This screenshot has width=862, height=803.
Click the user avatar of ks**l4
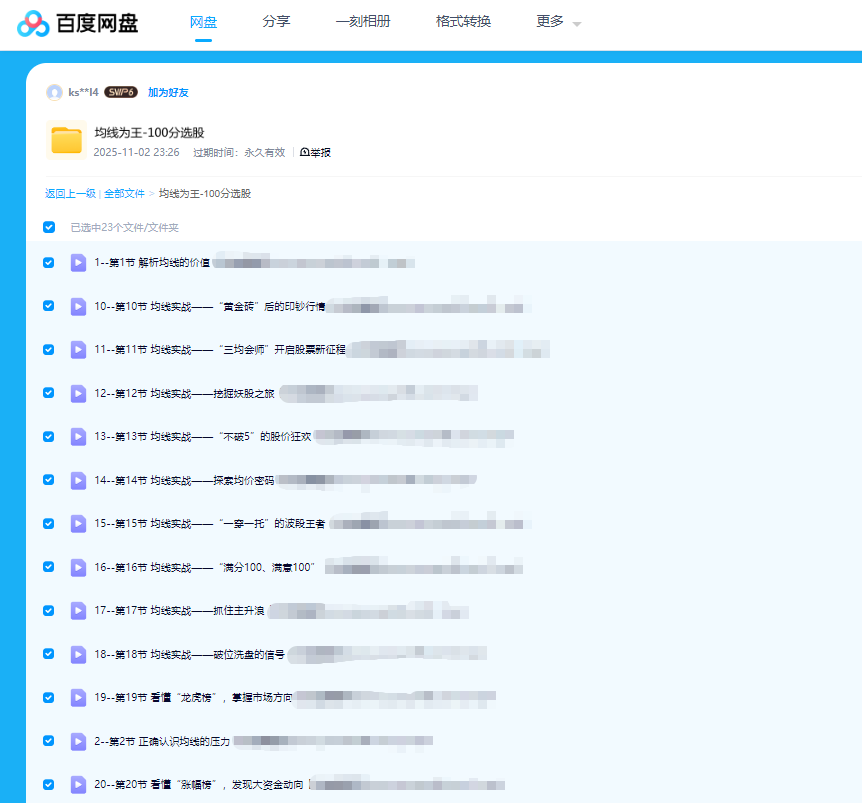click(x=54, y=92)
